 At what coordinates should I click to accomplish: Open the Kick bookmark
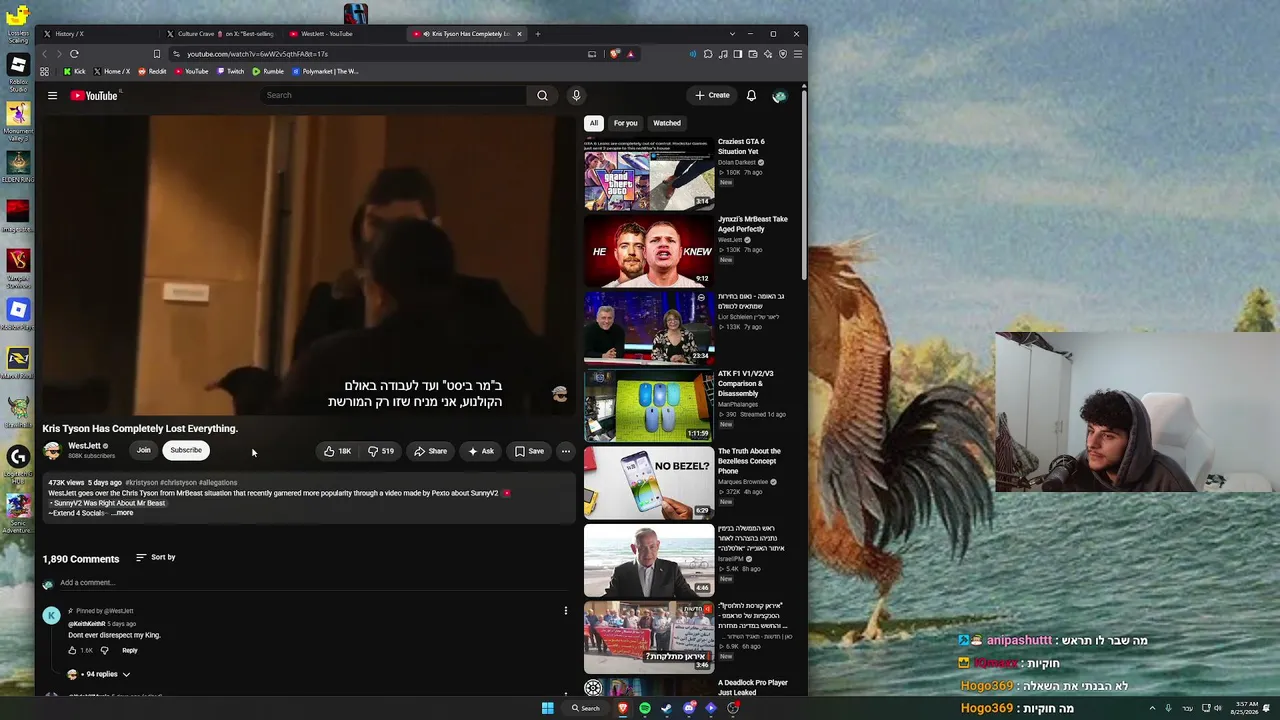[x=74, y=72]
